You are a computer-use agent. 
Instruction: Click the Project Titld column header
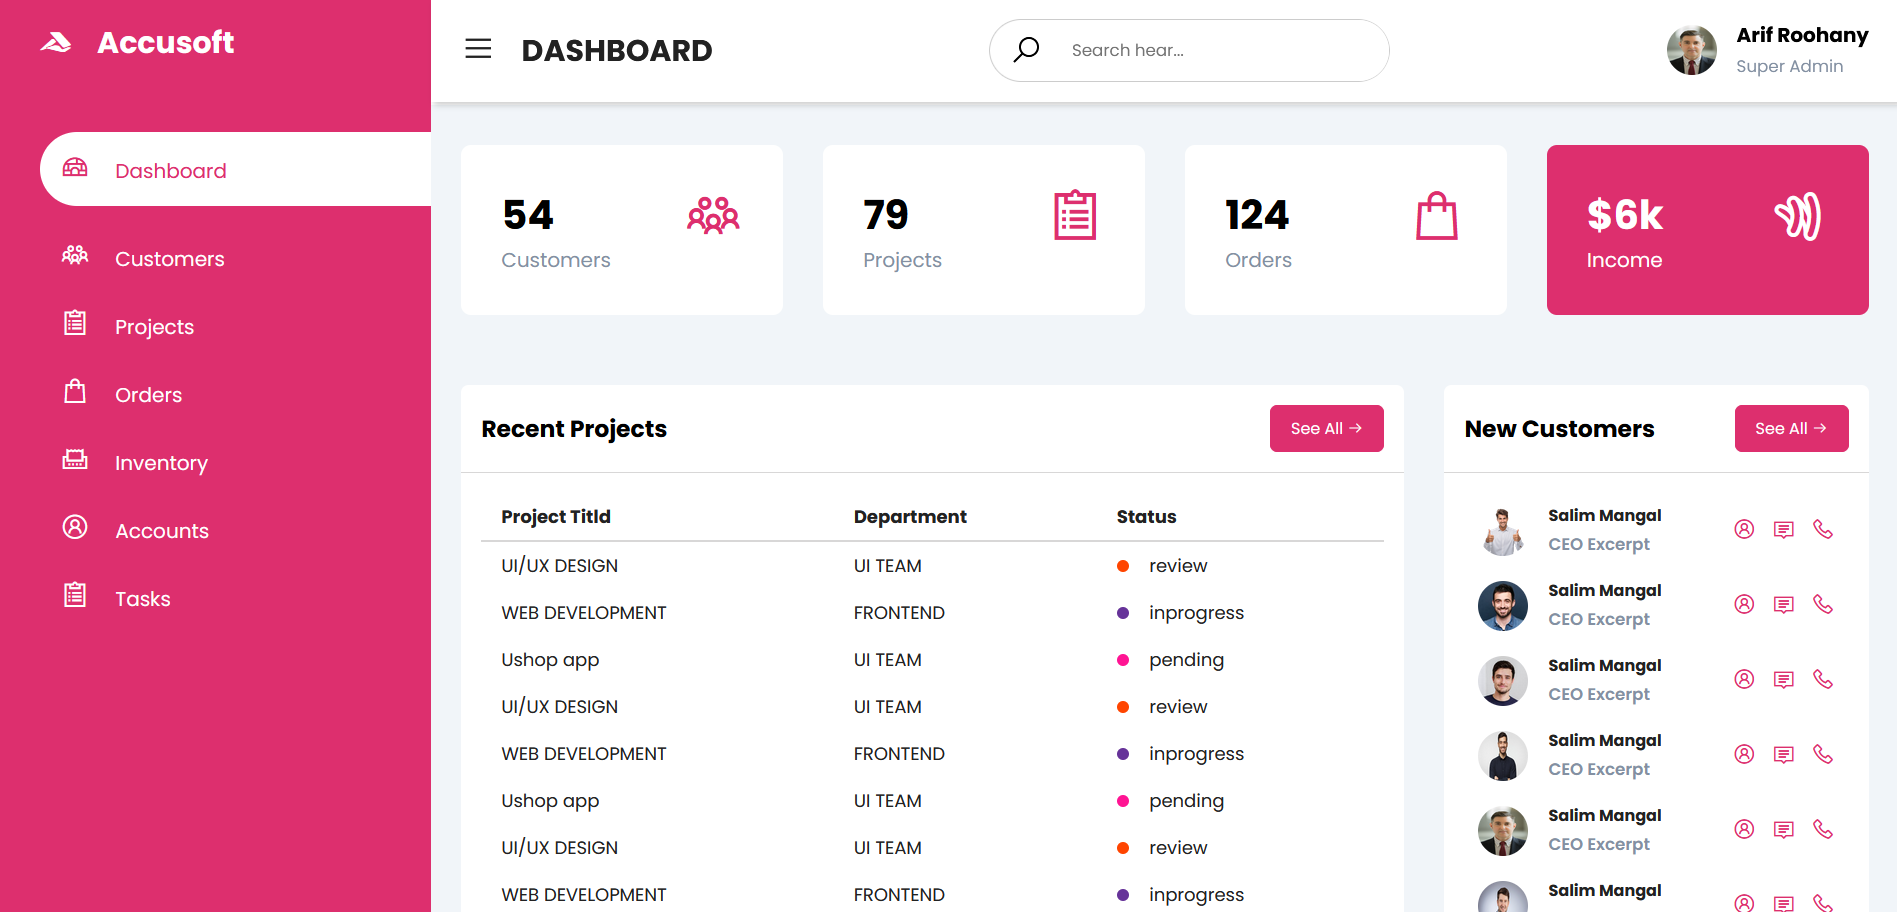pyautogui.click(x=556, y=516)
